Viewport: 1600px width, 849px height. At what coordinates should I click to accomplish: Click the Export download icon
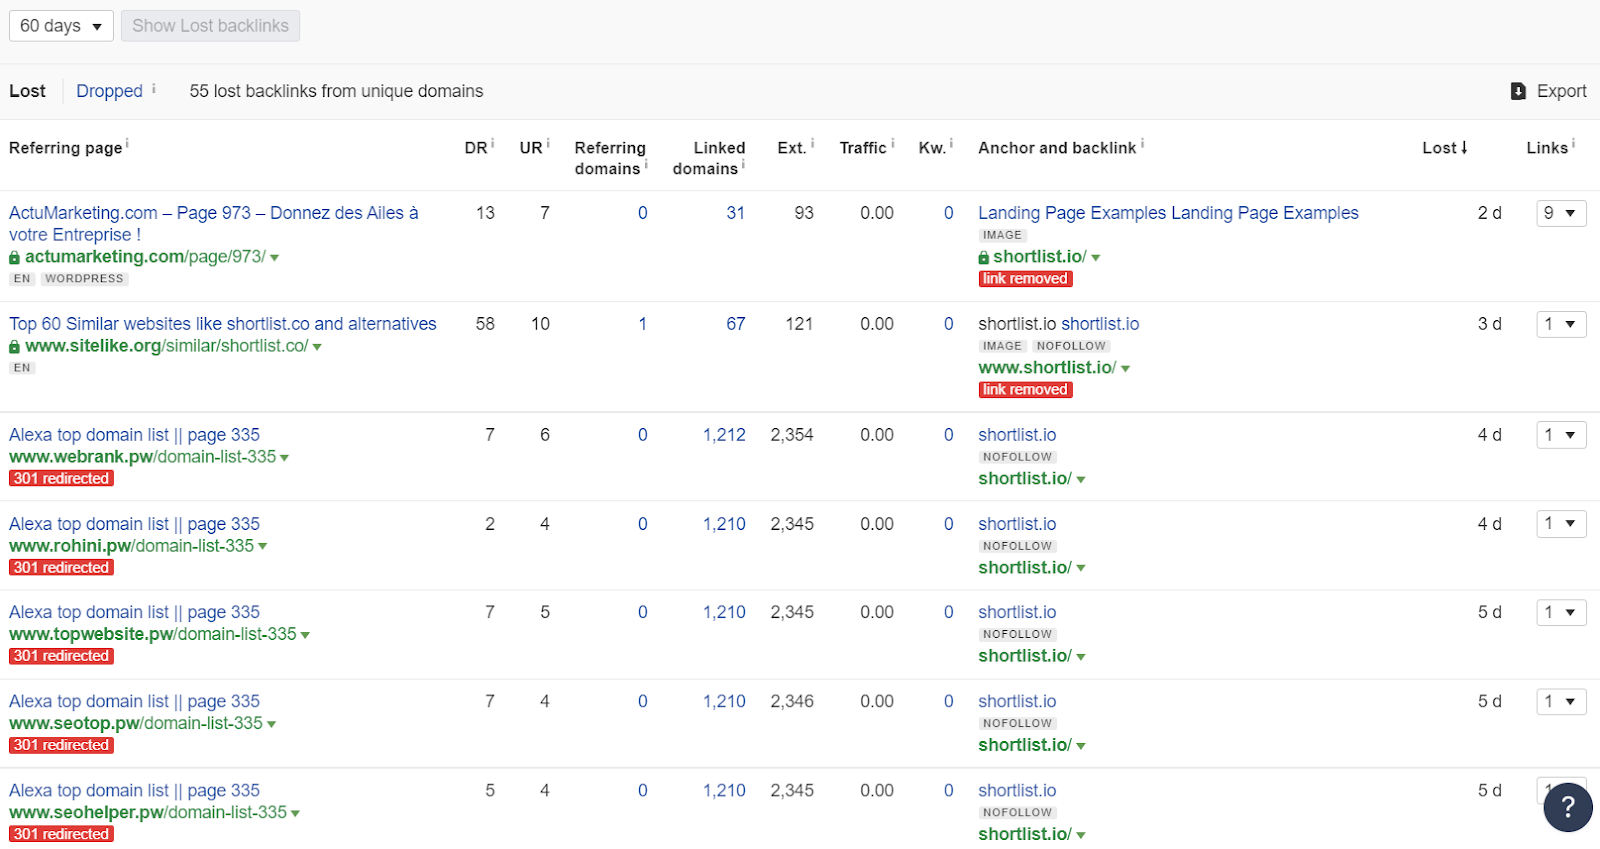1518,91
